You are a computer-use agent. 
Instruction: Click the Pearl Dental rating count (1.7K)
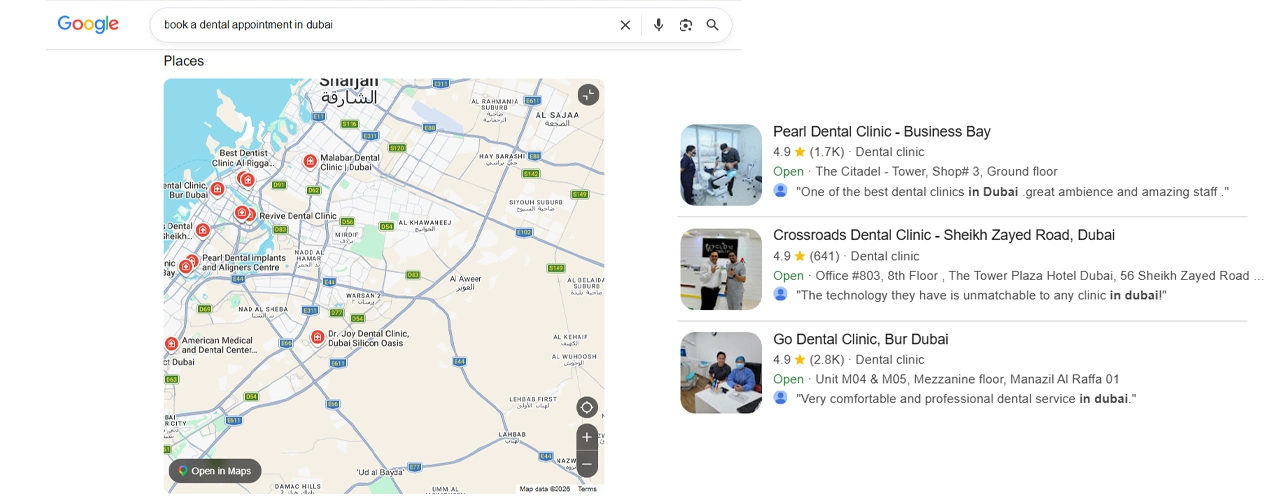click(827, 152)
